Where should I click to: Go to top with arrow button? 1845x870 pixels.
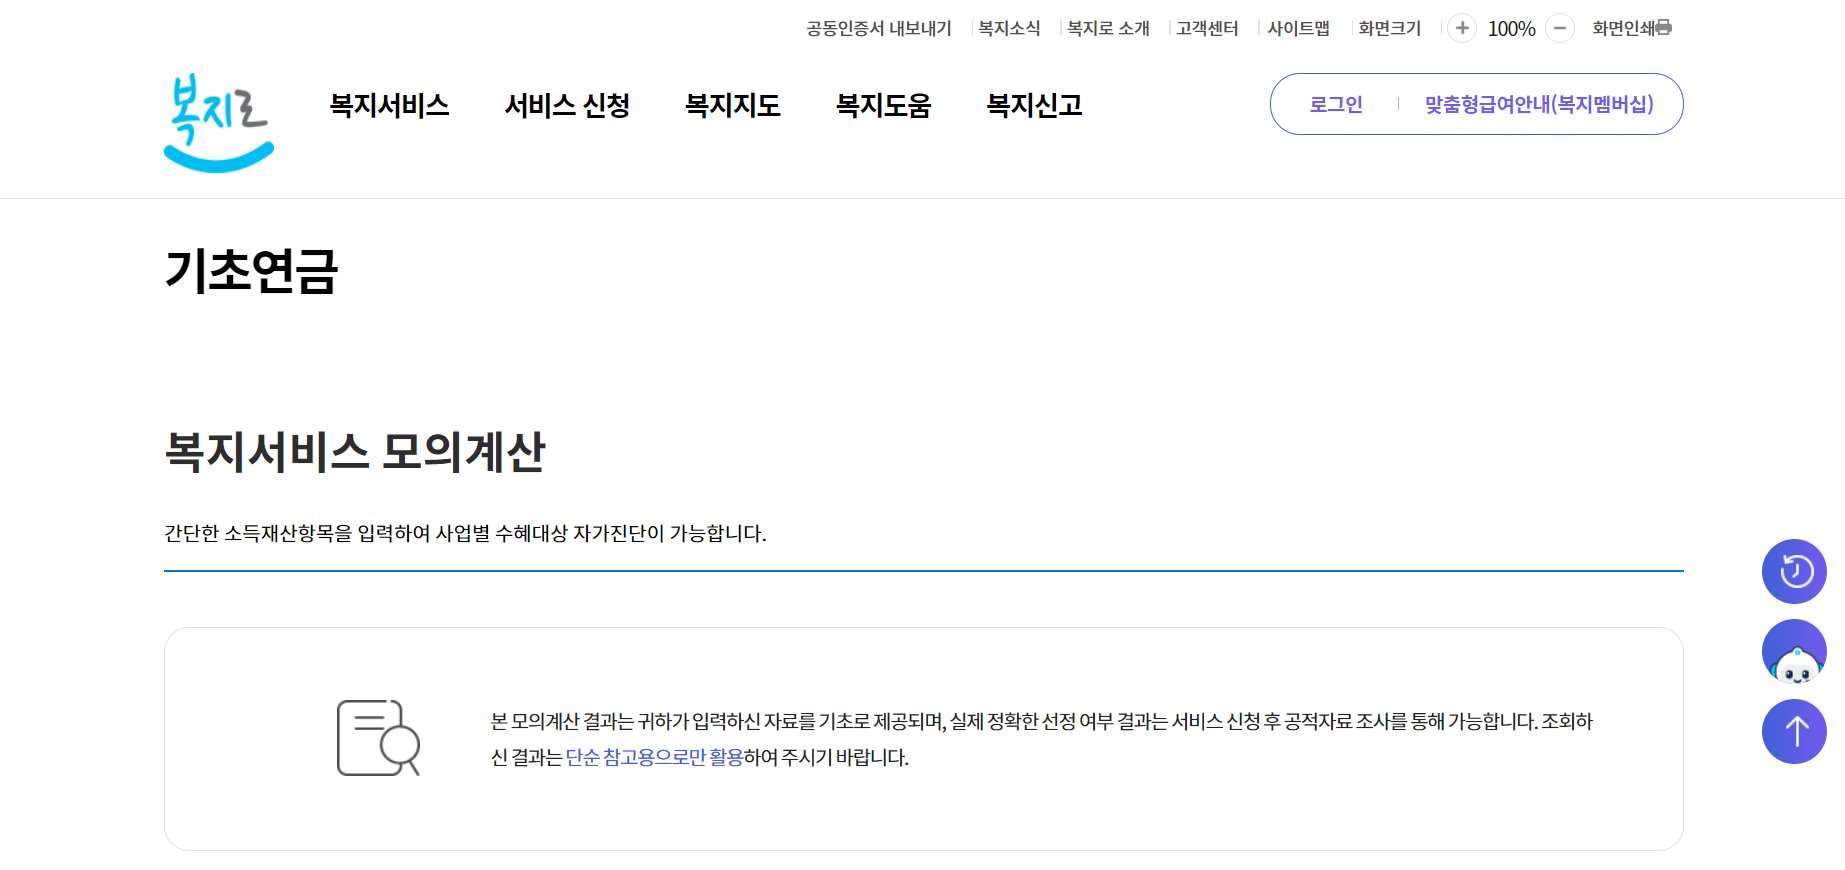[x=1794, y=731]
